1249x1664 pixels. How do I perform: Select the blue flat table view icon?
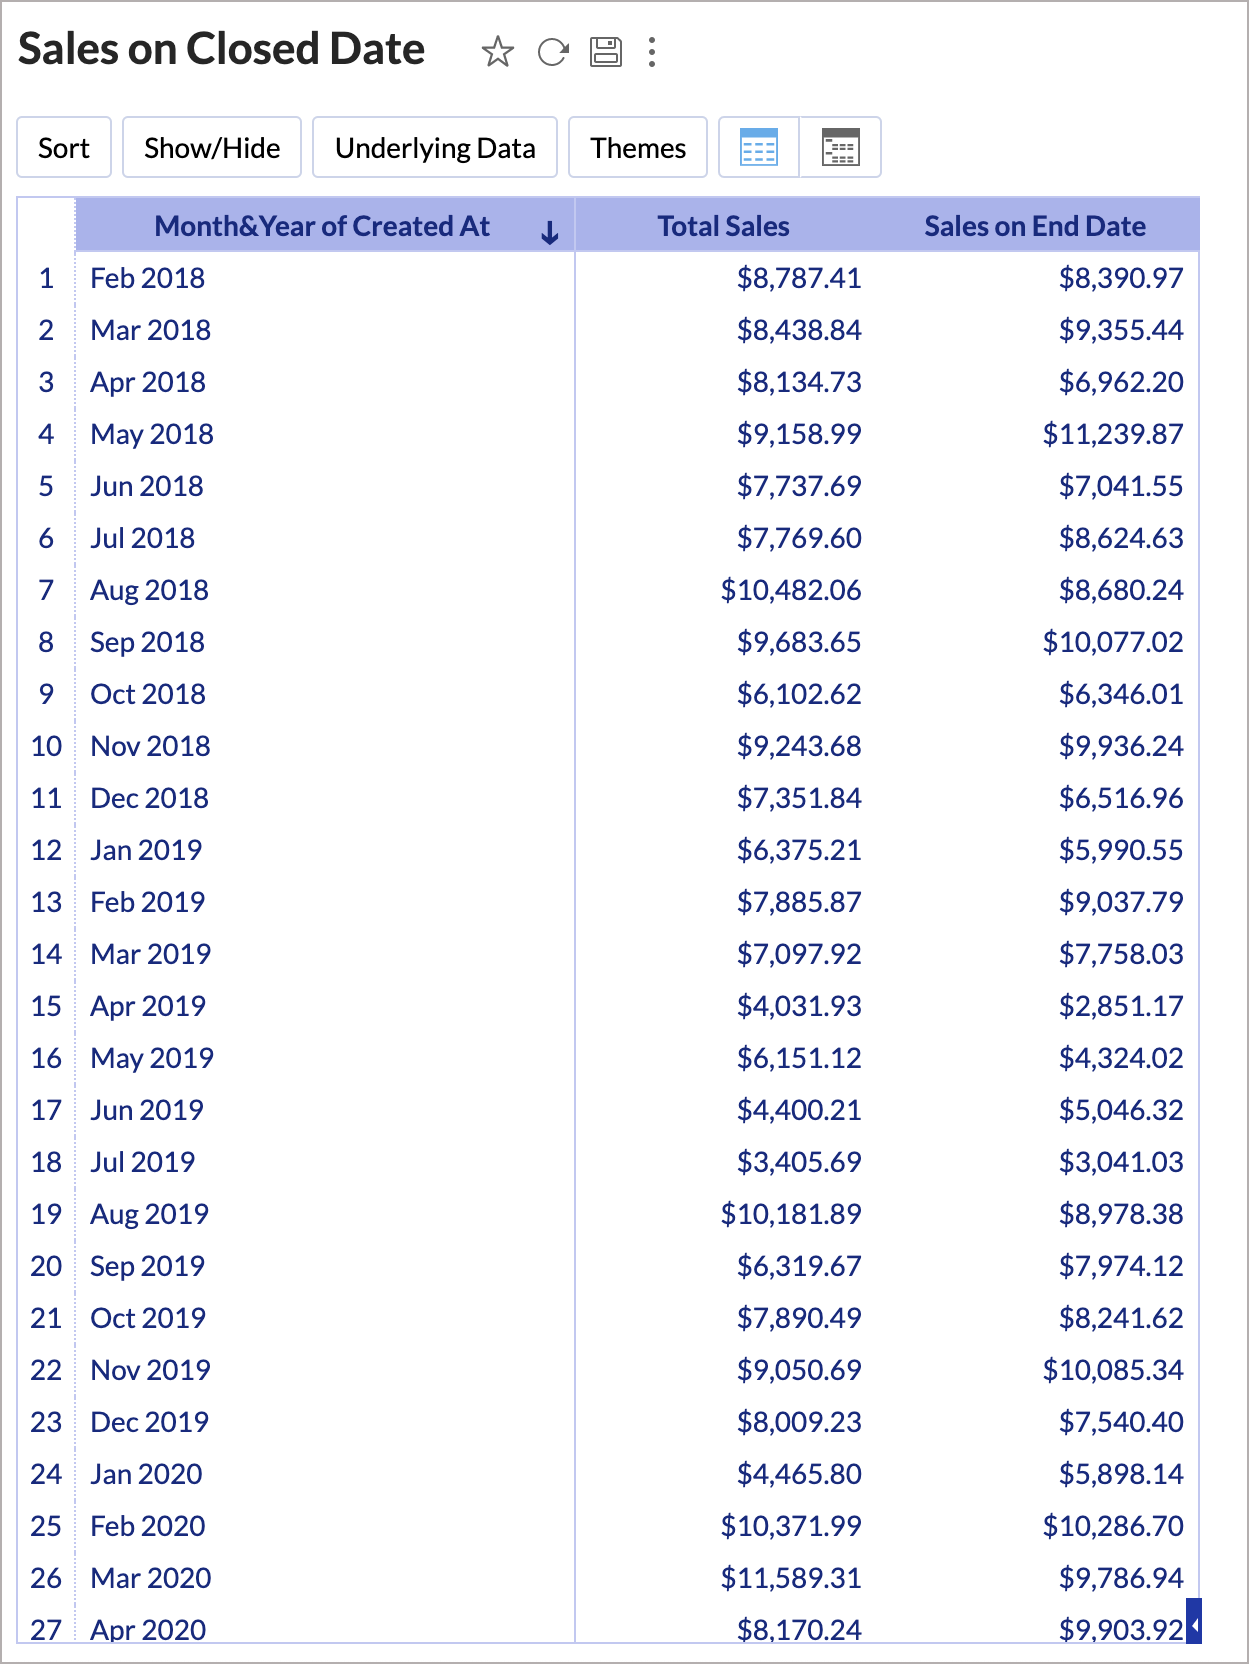click(758, 147)
